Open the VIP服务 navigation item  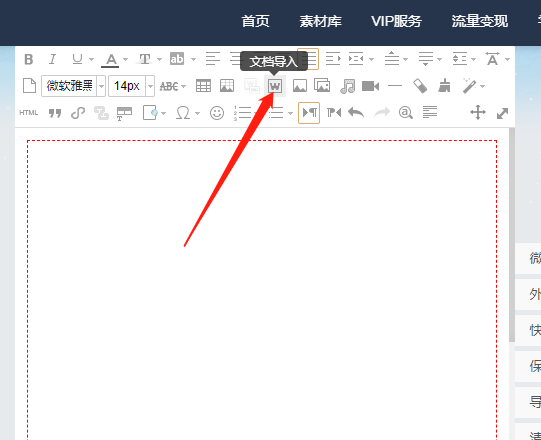click(396, 21)
